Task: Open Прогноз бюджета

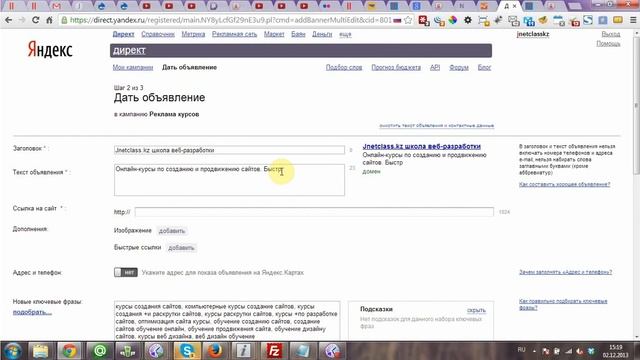Action: click(396, 67)
